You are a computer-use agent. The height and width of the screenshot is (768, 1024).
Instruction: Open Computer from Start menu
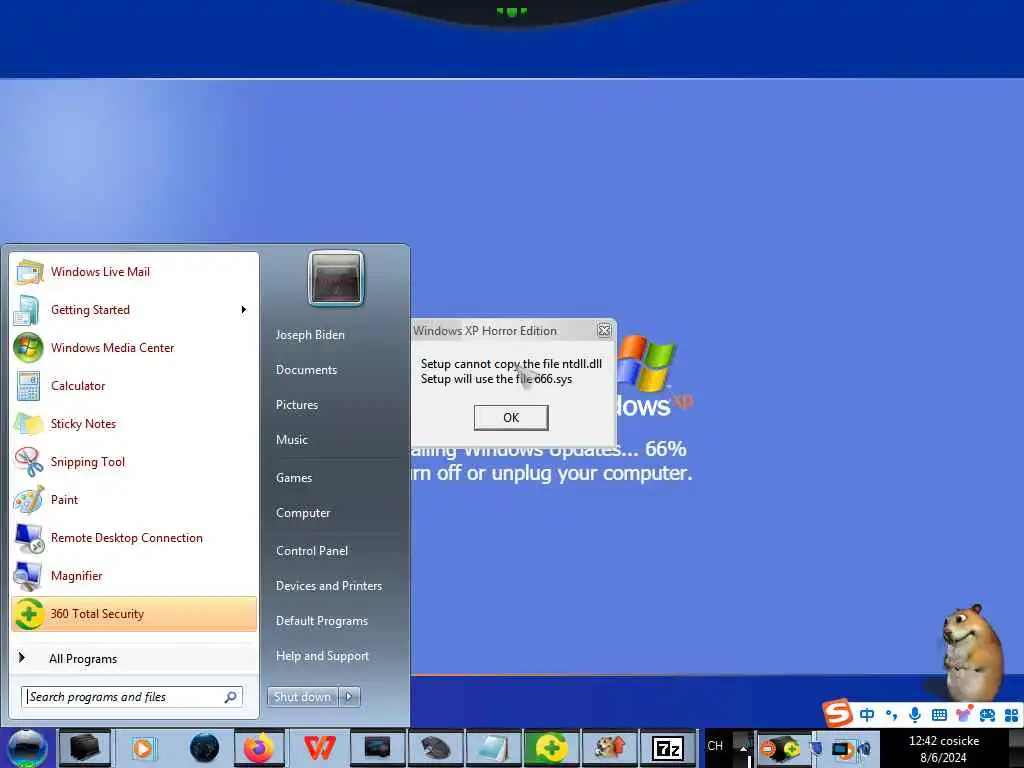point(302,513)
